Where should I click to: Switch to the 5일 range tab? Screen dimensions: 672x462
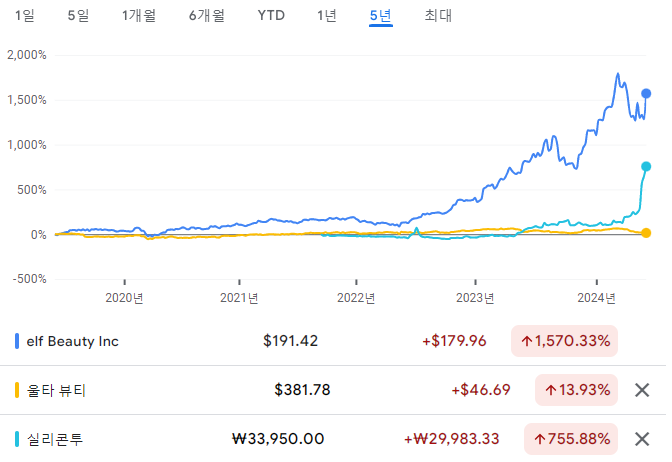coord(77,15)
